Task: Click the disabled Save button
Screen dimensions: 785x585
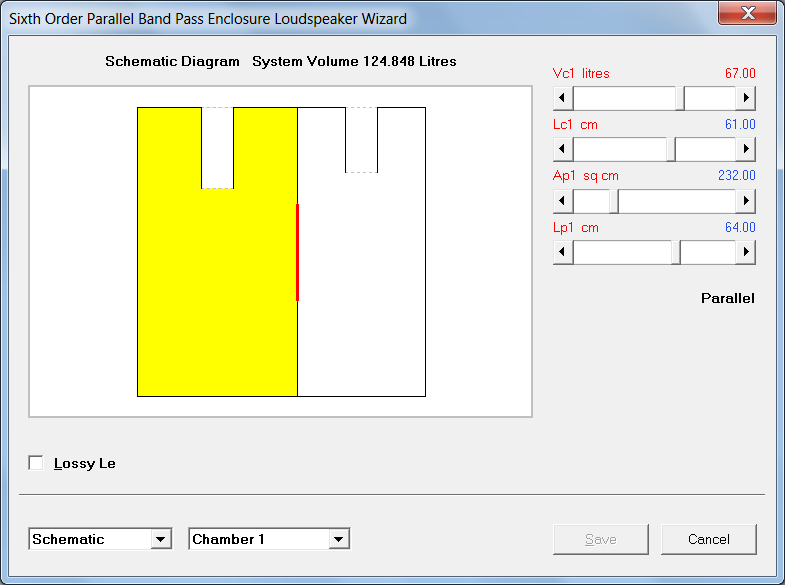Action: (x=601, y=539)
